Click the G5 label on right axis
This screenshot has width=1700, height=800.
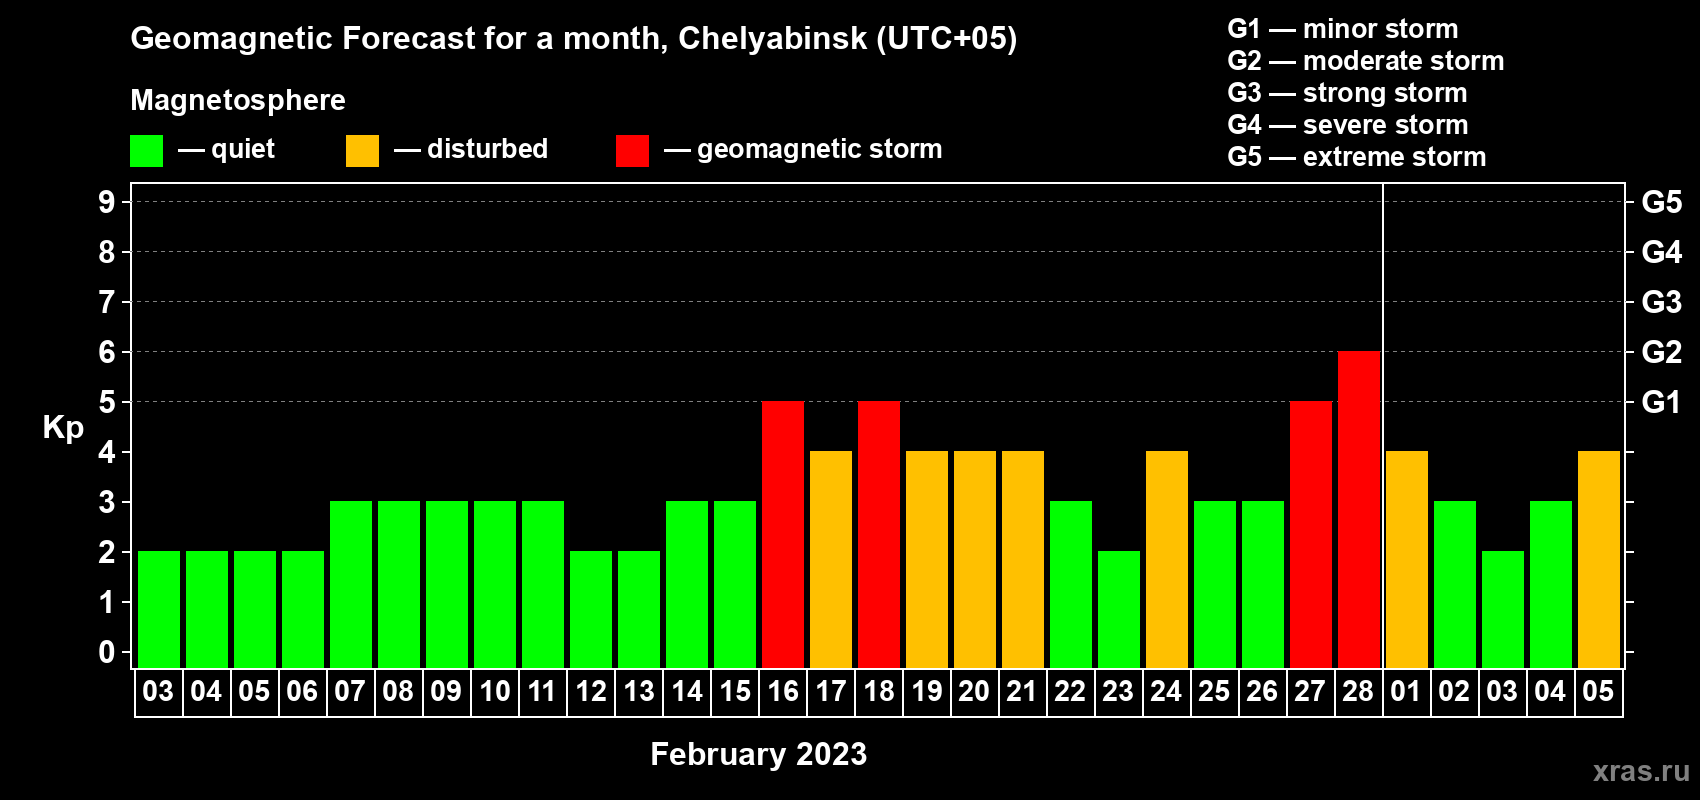pos(1662,202)
